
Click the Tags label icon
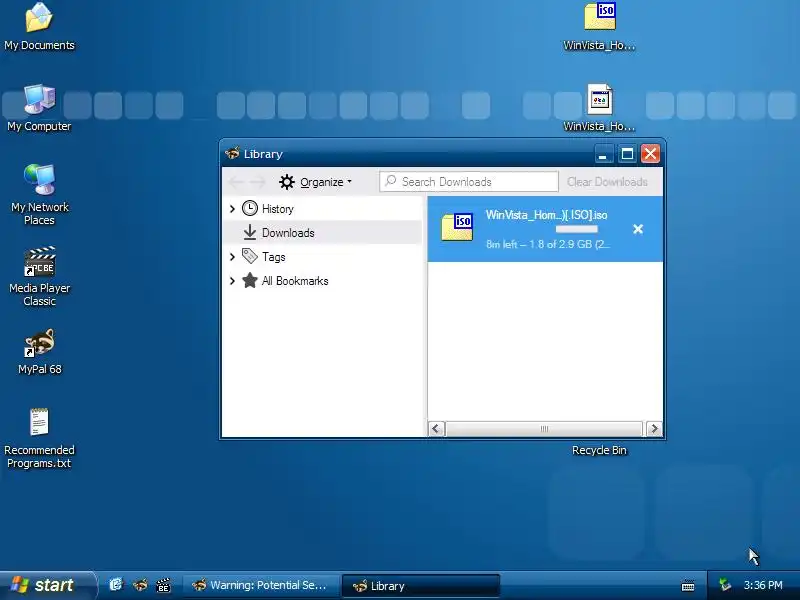pyautogui.click(x=249, y=256)
